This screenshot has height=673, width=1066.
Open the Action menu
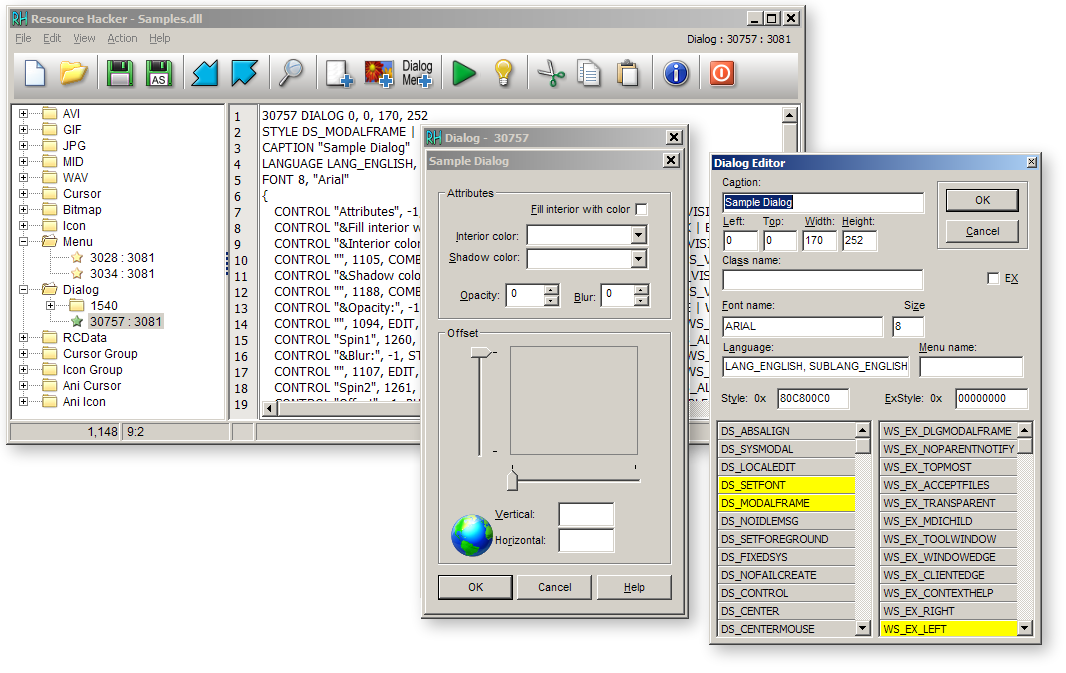122,38
